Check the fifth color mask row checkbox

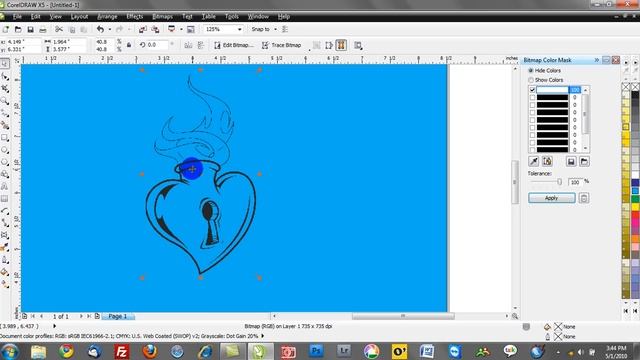[532, 120]
